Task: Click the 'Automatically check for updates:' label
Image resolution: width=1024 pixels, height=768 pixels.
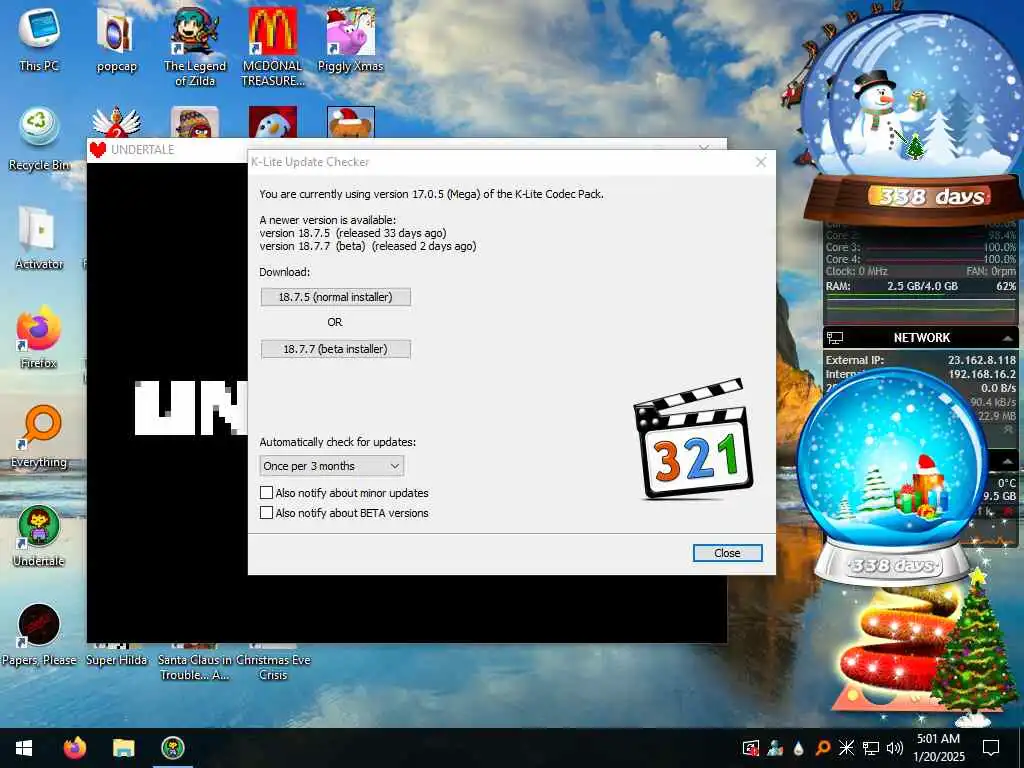Action: pos(338,442)
